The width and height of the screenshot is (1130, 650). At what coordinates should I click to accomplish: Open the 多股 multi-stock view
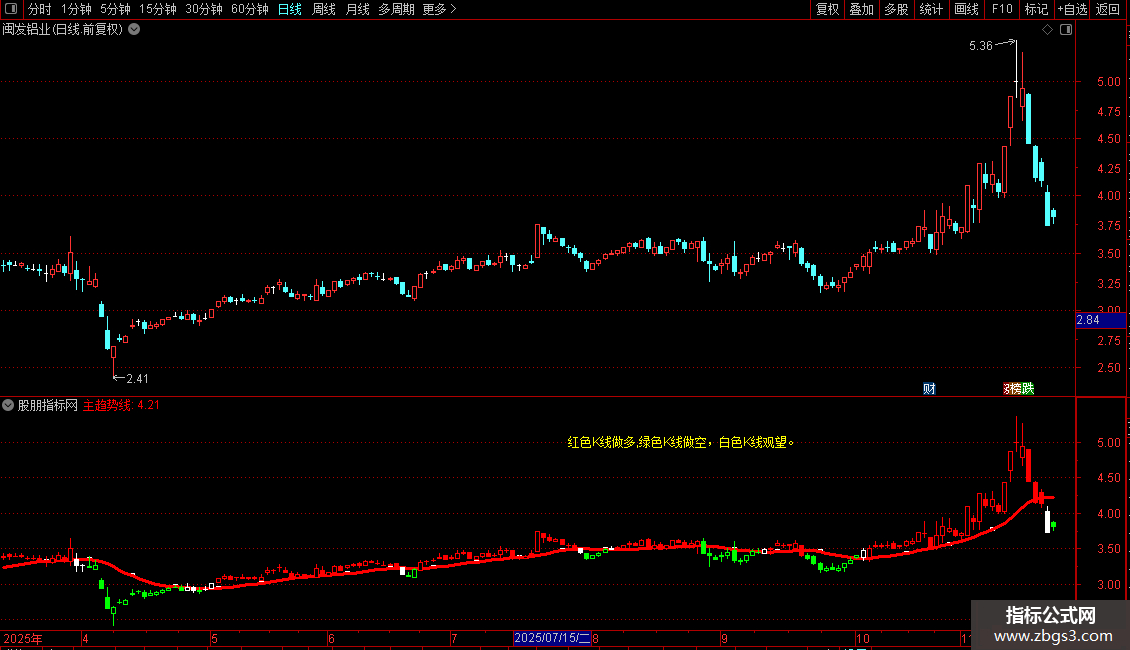tap(896, 9)
